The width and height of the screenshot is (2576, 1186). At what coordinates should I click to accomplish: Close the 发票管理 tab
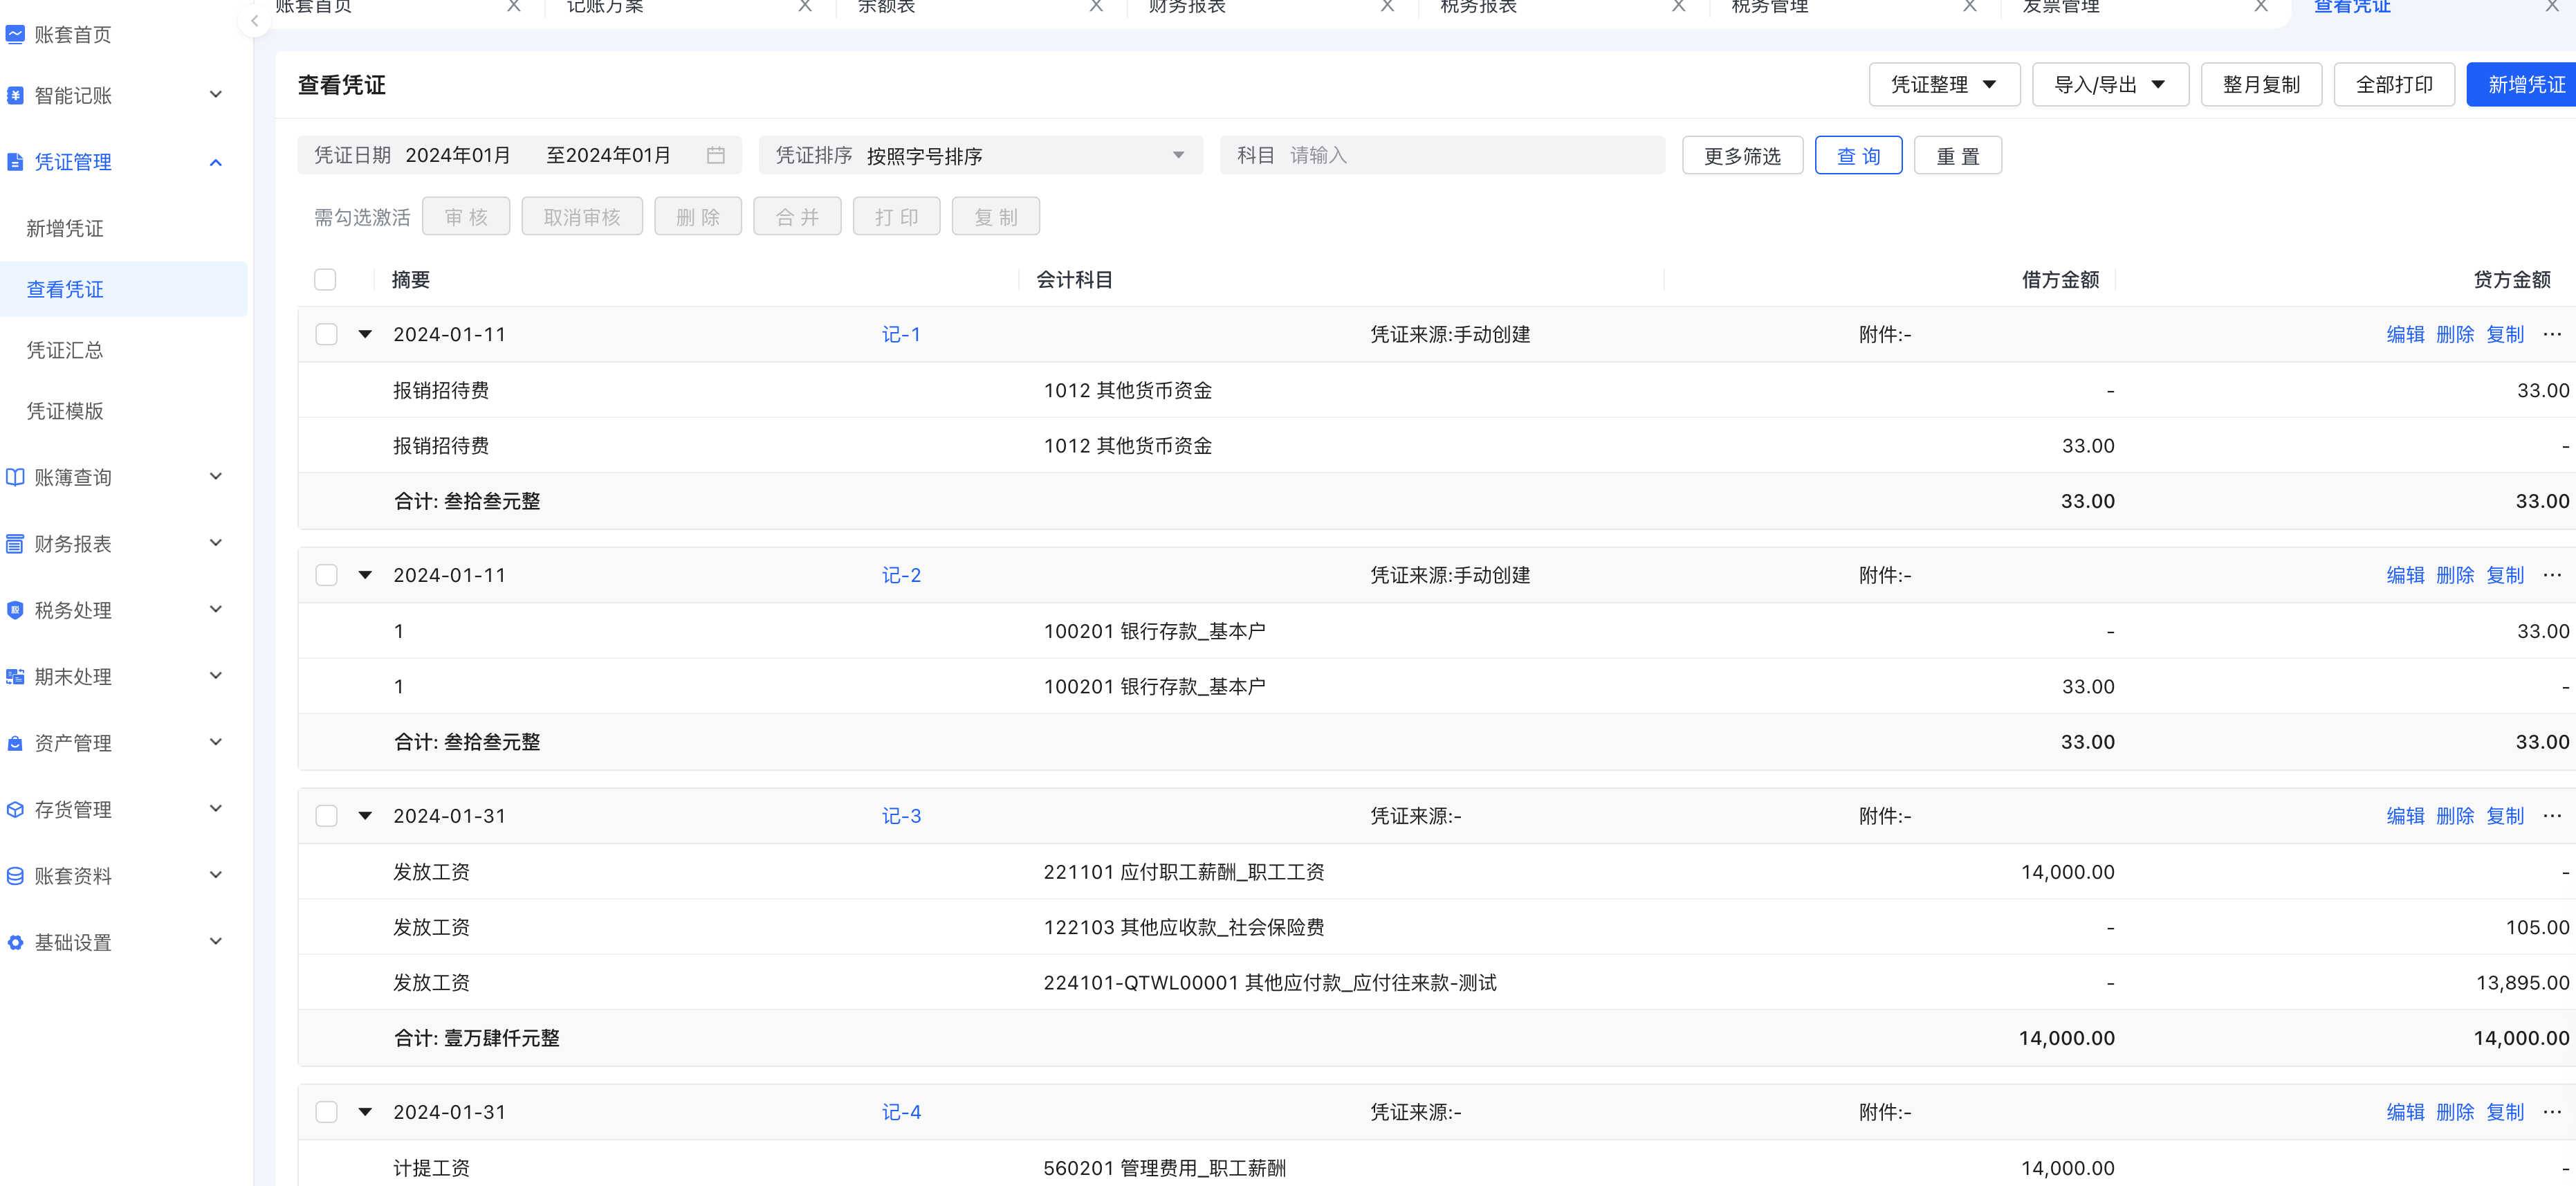[2261, 6]
